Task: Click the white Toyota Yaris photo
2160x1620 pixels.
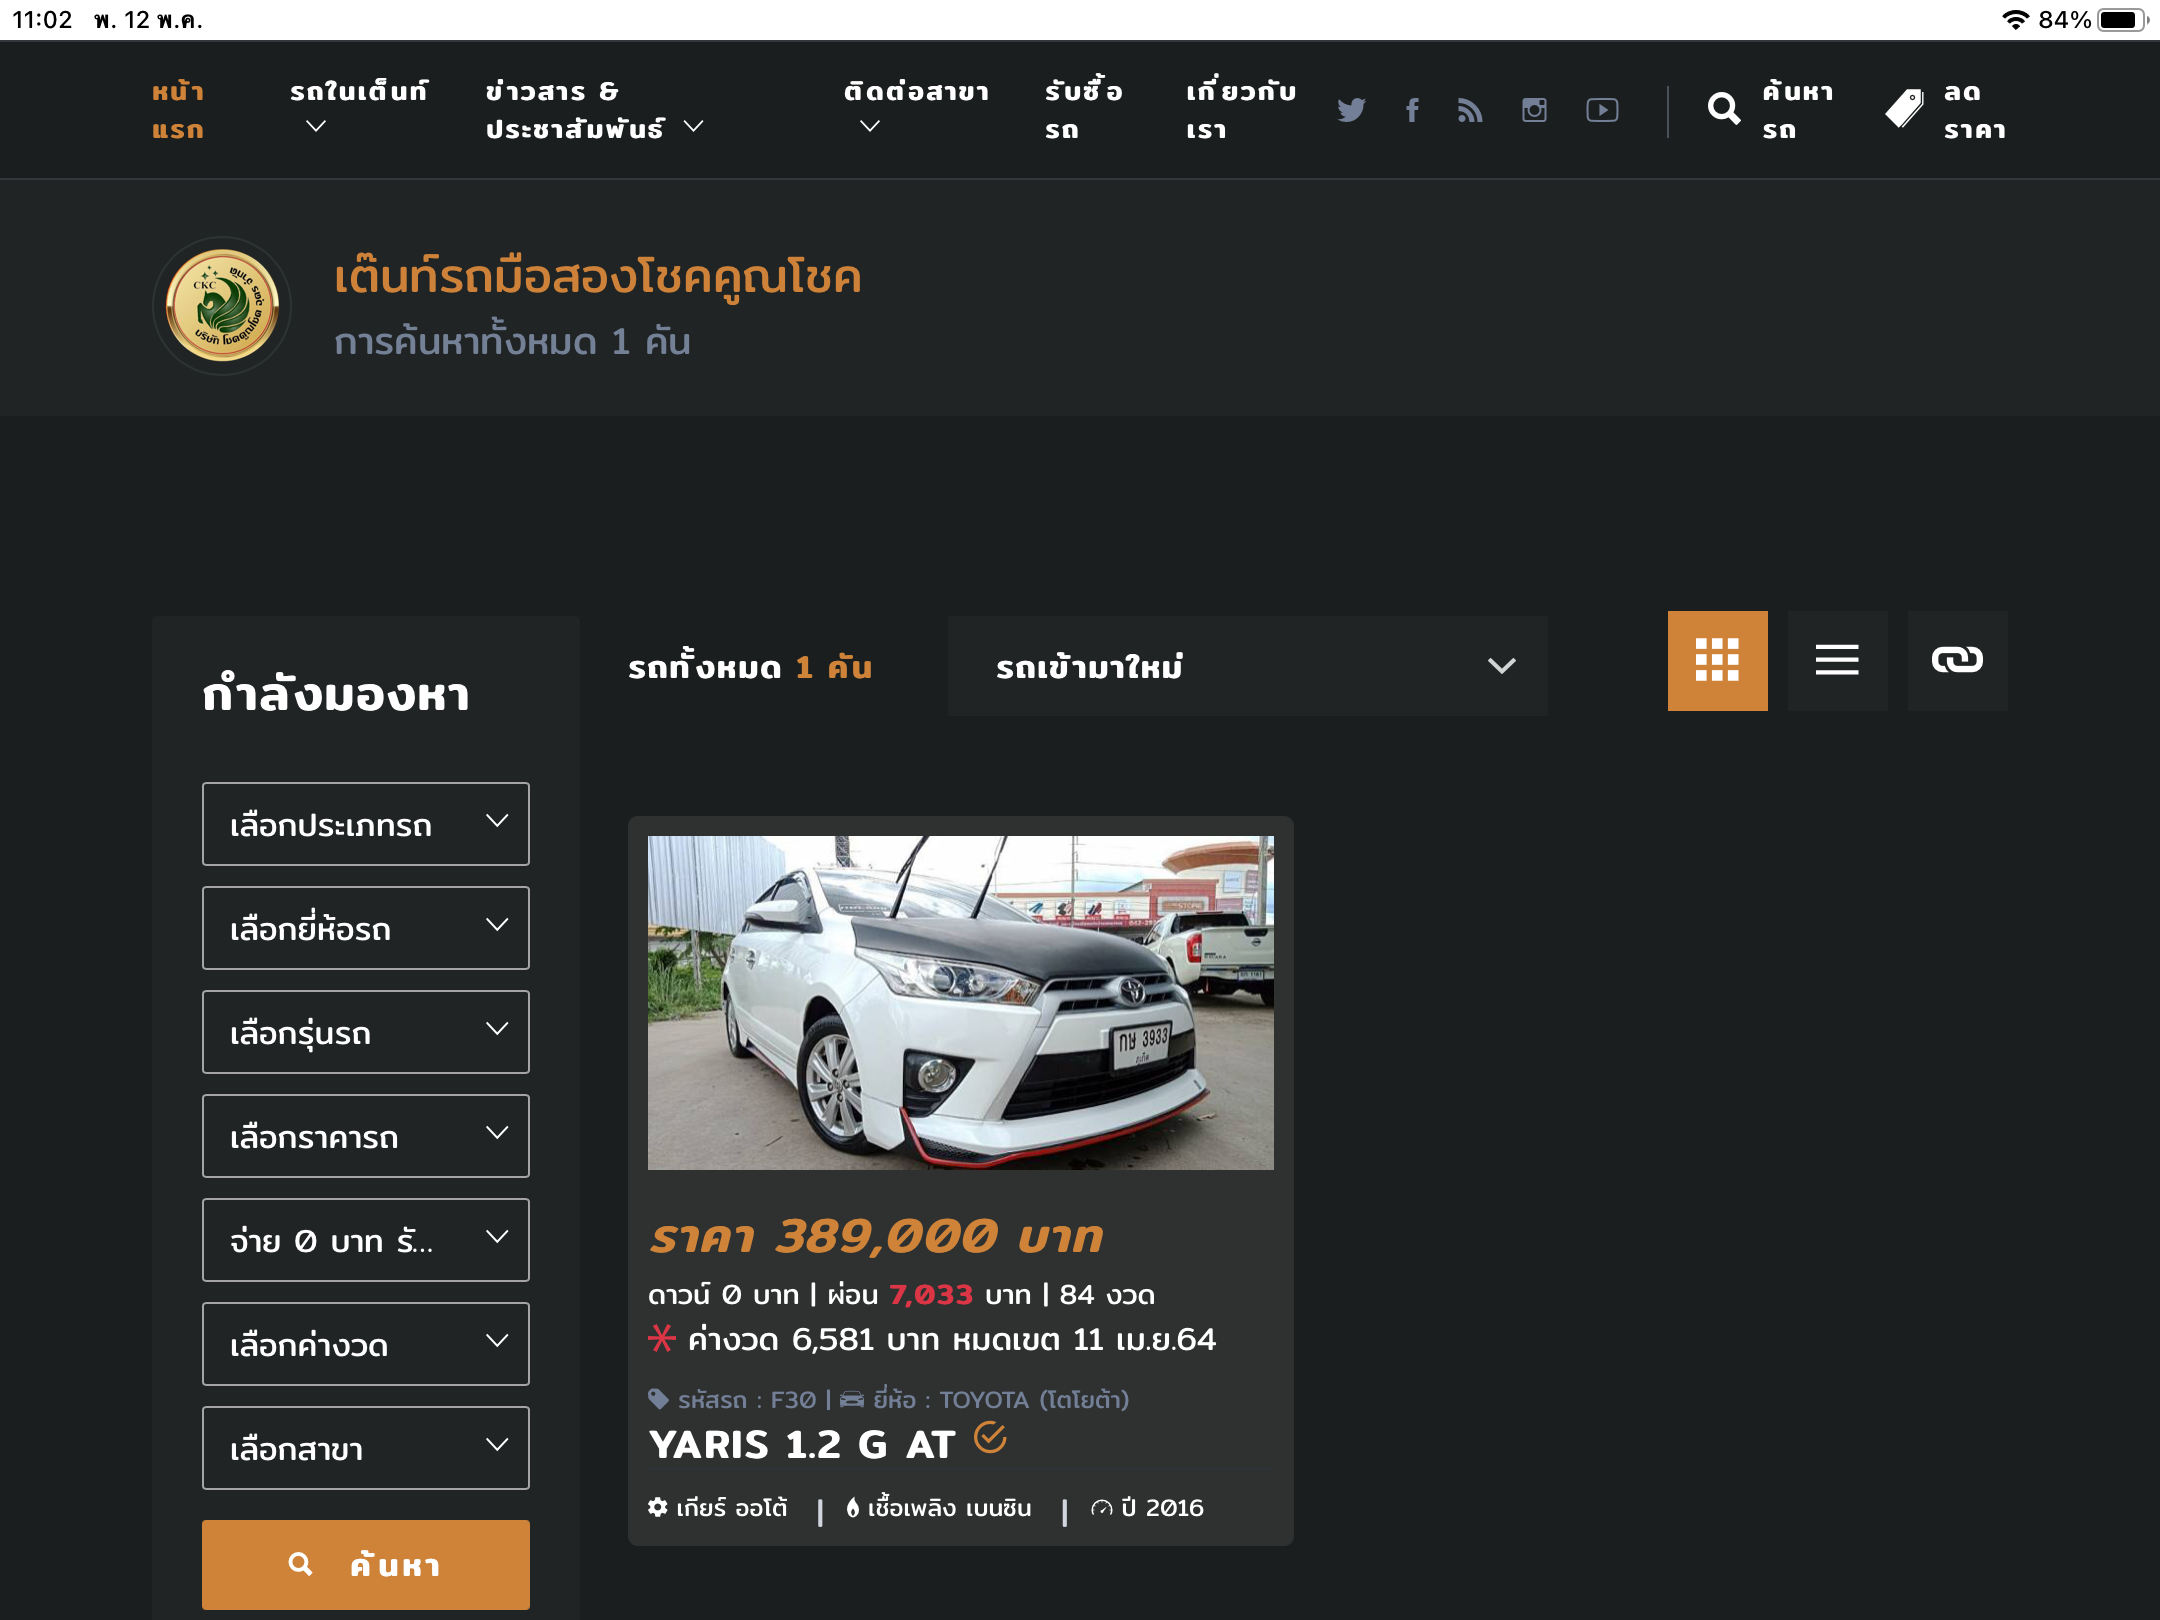Action: (960, 1002)
